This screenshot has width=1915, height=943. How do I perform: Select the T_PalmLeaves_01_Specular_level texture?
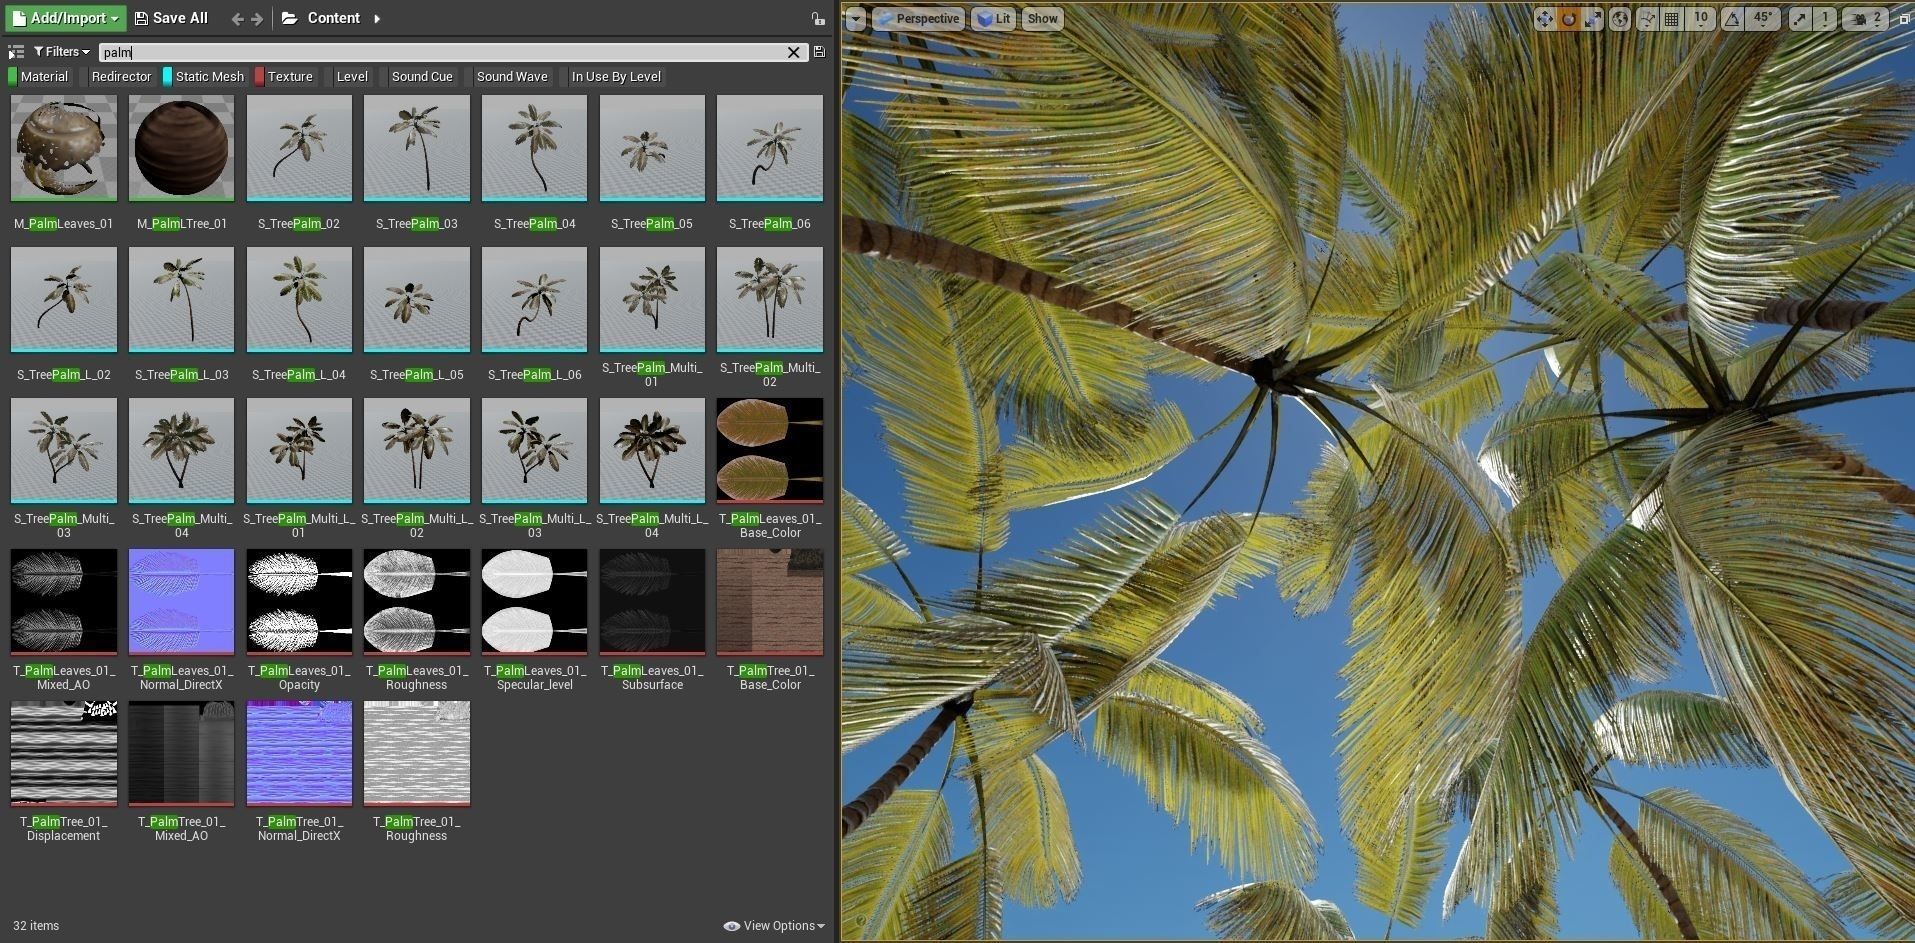(x=535, y=601)
